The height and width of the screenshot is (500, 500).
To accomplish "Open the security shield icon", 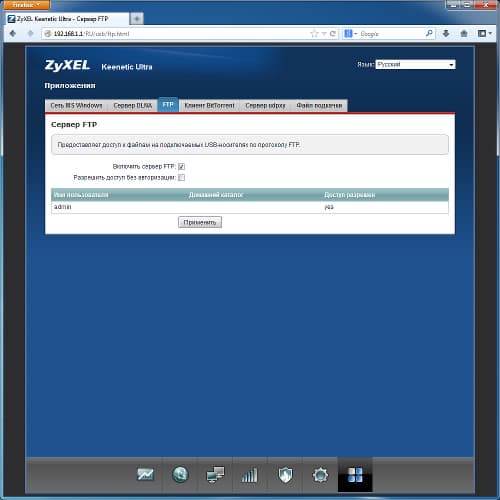I will click(x=285, y=475).
